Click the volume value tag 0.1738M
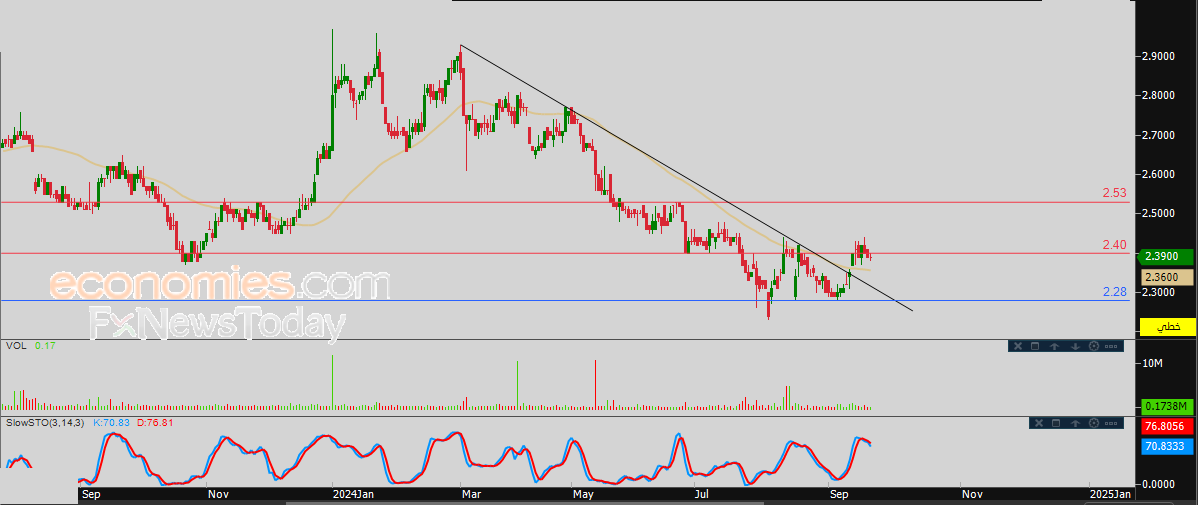This screenshot has height=505, width=1198. (1167, 406)
